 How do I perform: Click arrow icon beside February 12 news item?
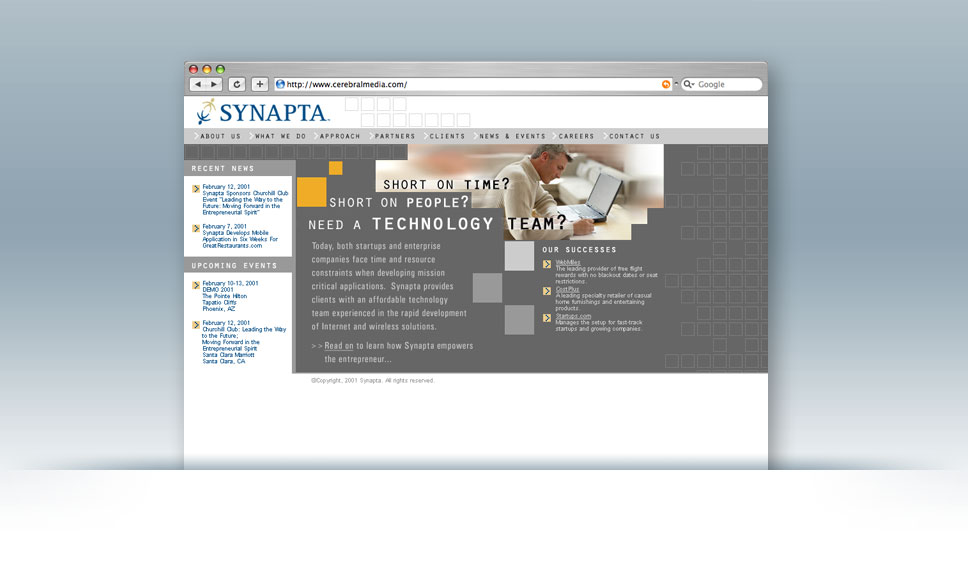pos(196,189)
